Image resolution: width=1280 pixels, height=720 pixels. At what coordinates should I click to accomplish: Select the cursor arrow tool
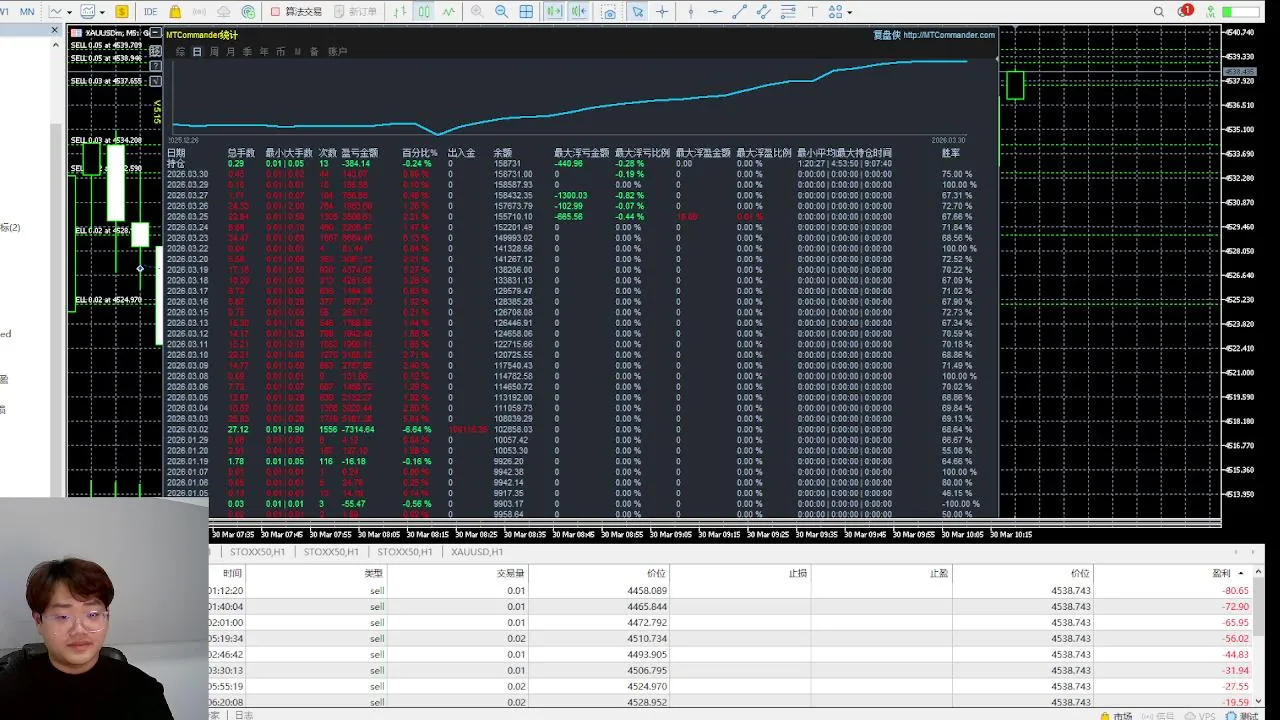pyautogui.click(x=638, y=12)
